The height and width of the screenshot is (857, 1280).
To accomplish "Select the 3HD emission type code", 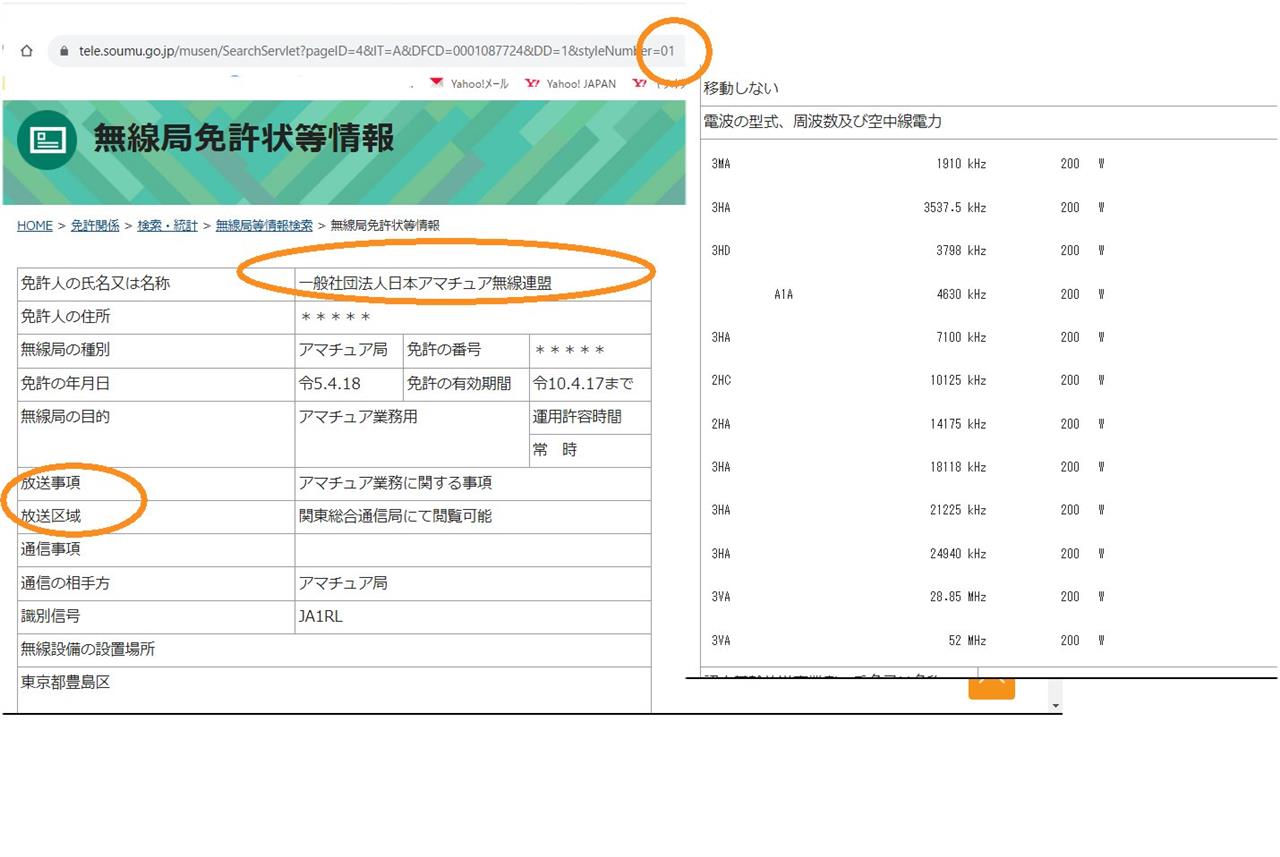I will click(x=721, y=251).
